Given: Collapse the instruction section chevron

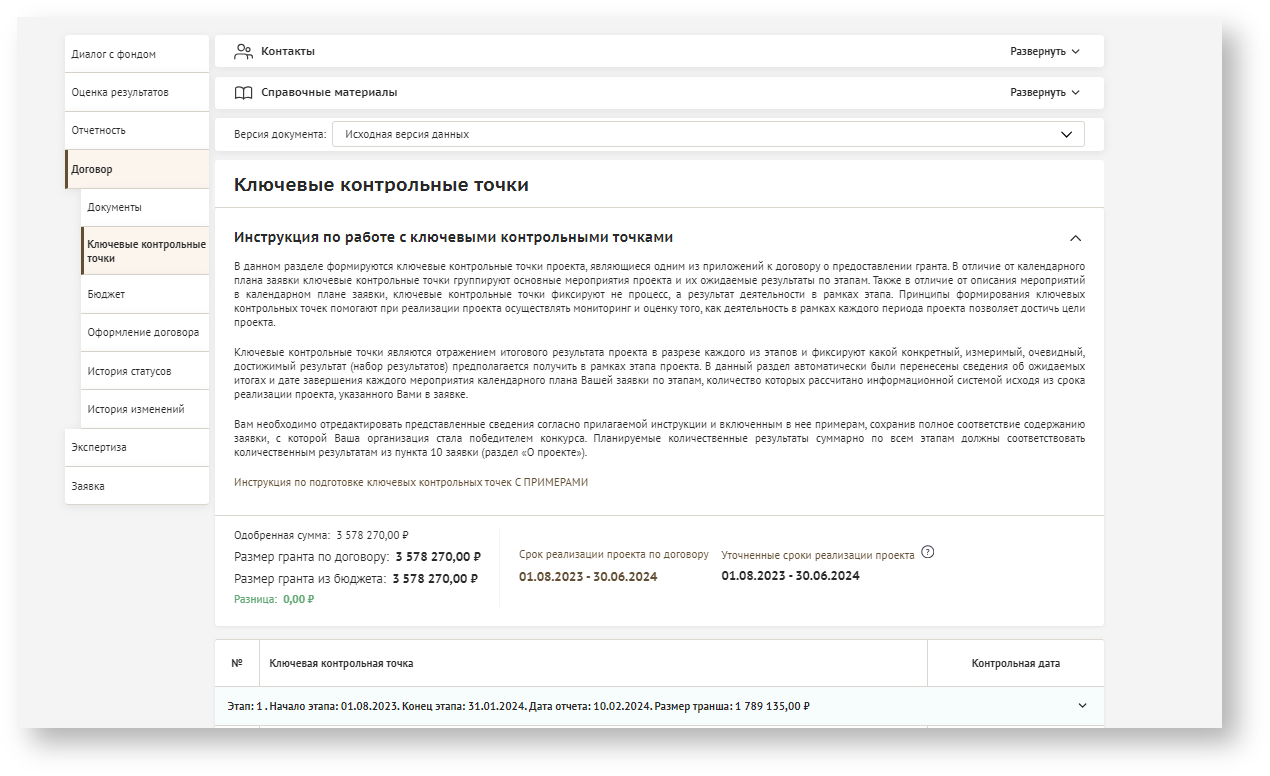Looking at the screenshot, I should click(1075, 238).
